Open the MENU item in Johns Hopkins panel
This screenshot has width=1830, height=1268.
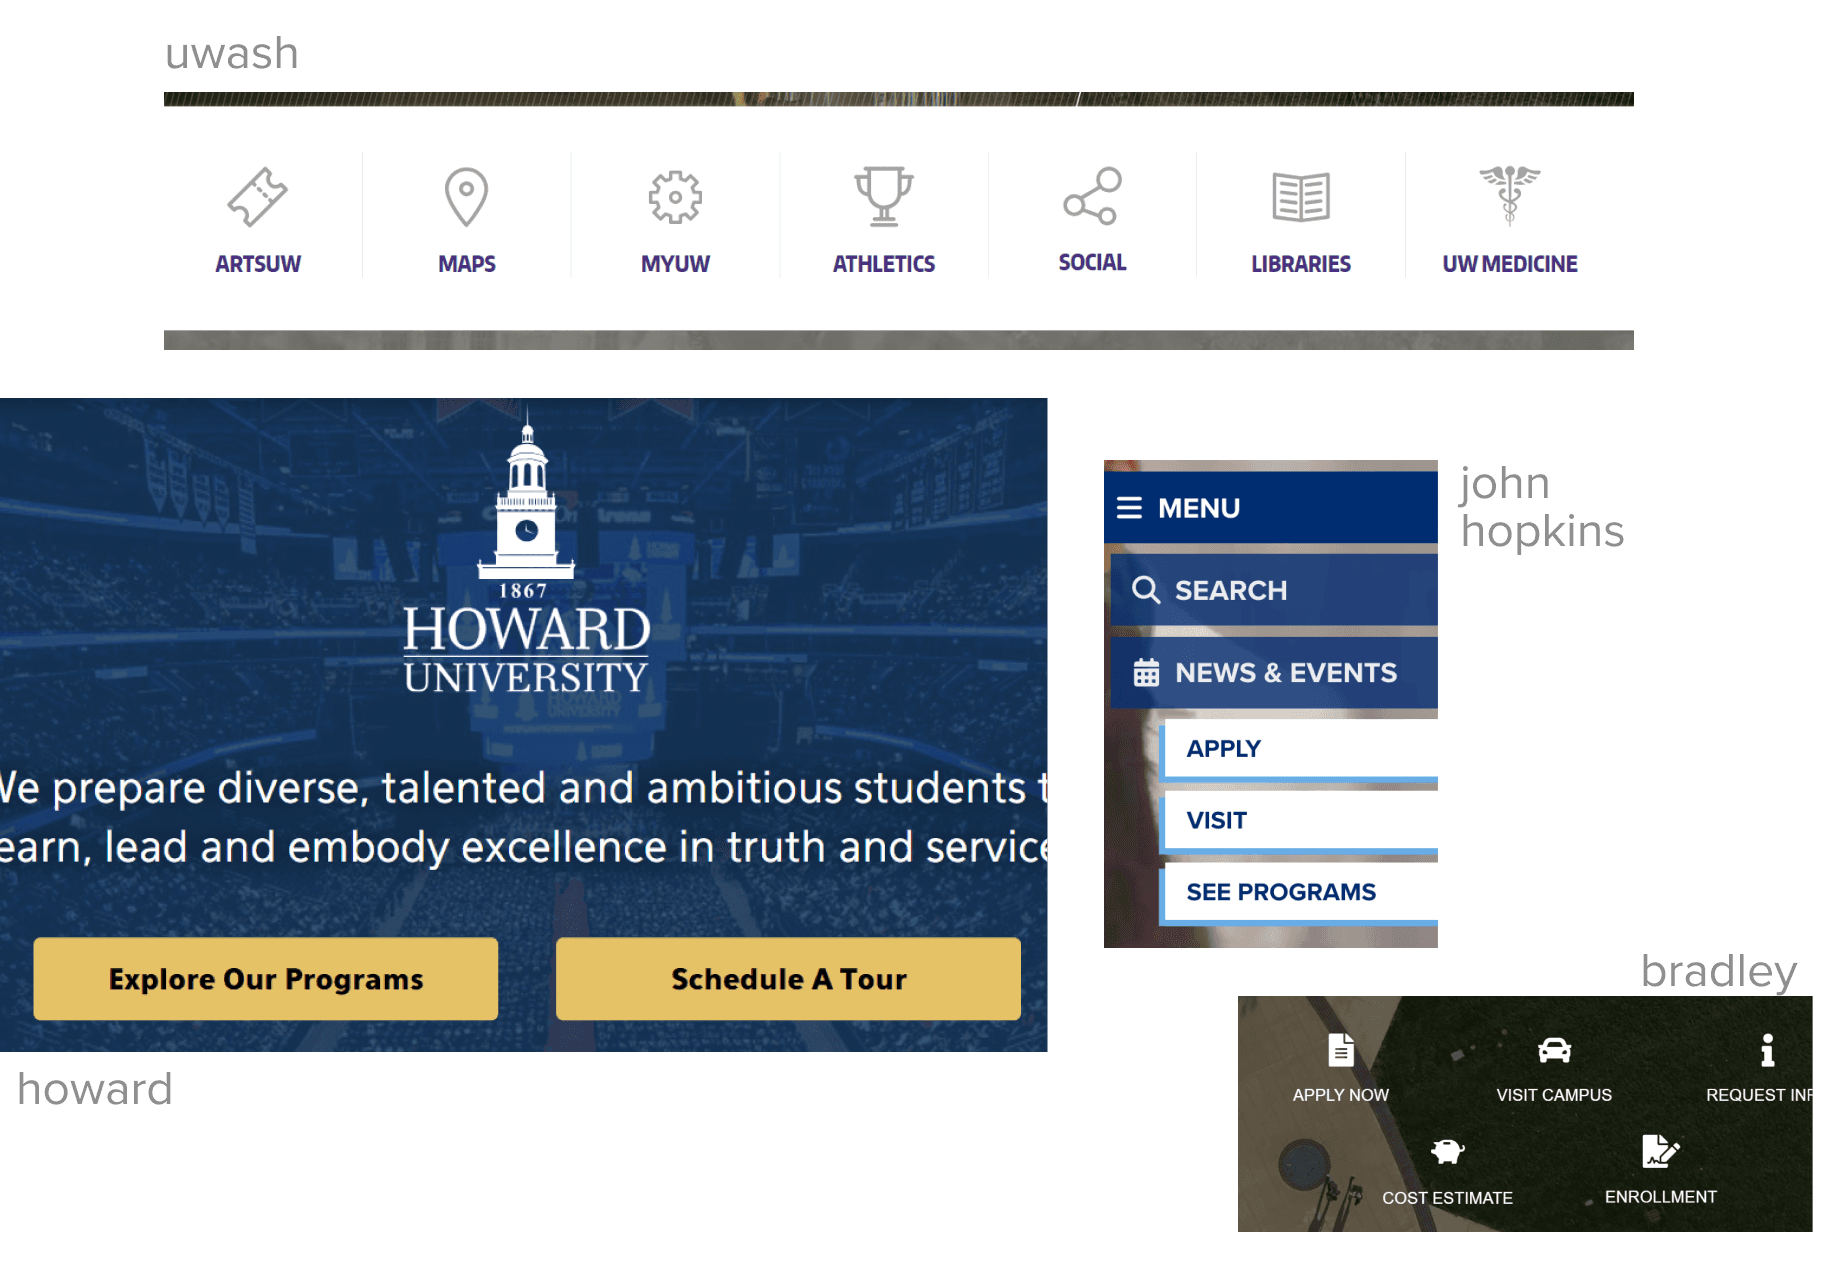(x=1271, y=508)
